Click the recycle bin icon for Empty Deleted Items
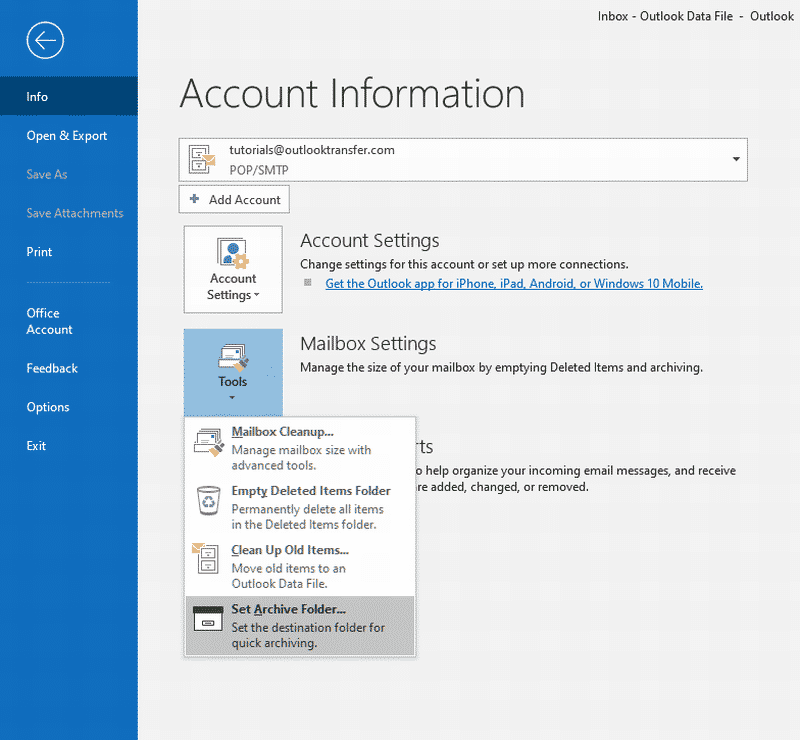800x740 pixels. tap(209, 501)
